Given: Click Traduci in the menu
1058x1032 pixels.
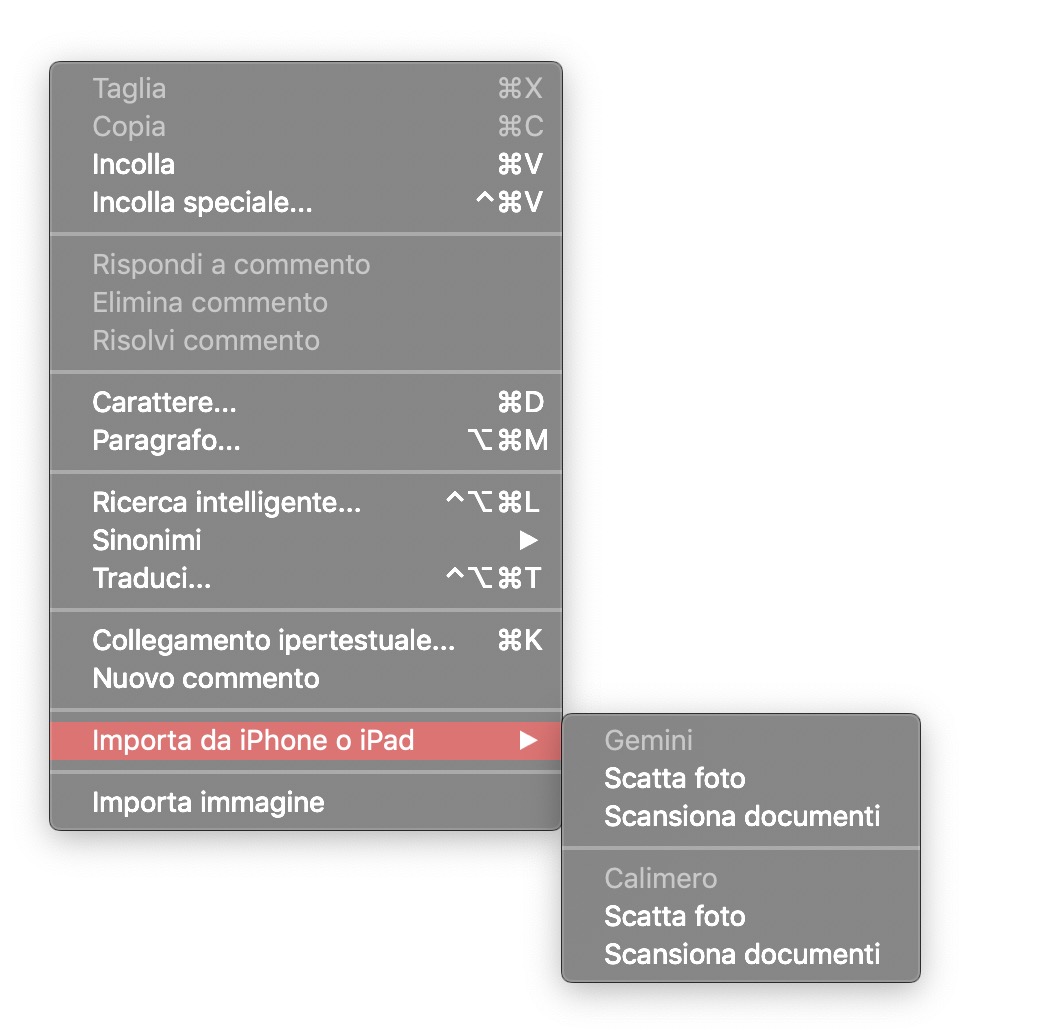Looking at the screenshot, I should [151, 579].
